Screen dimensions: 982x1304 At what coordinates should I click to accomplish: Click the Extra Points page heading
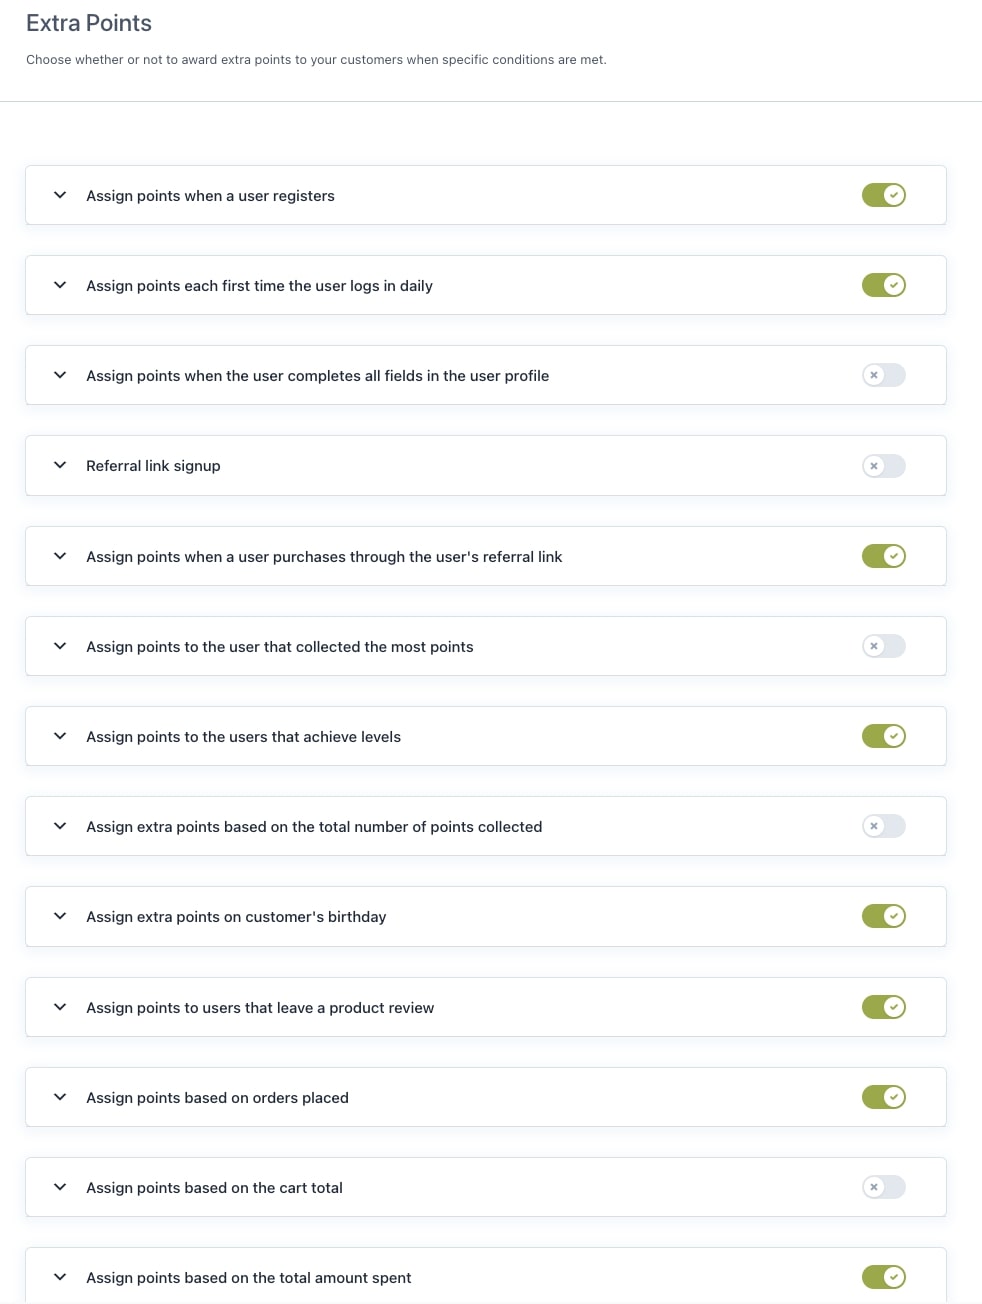pyautogui.click(x=89, y=23)
